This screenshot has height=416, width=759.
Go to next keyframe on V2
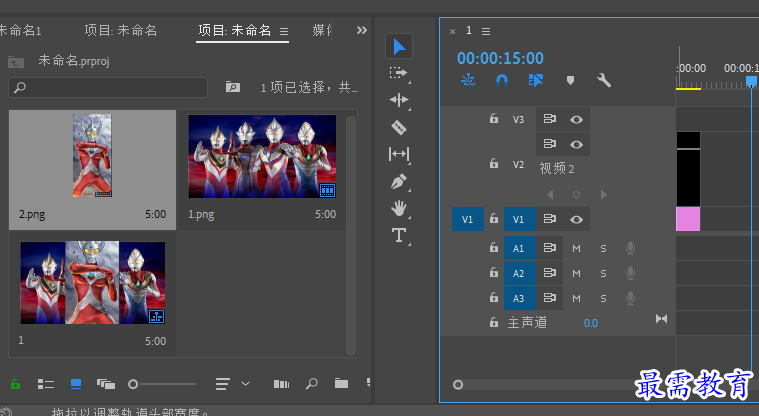[604, 195]
